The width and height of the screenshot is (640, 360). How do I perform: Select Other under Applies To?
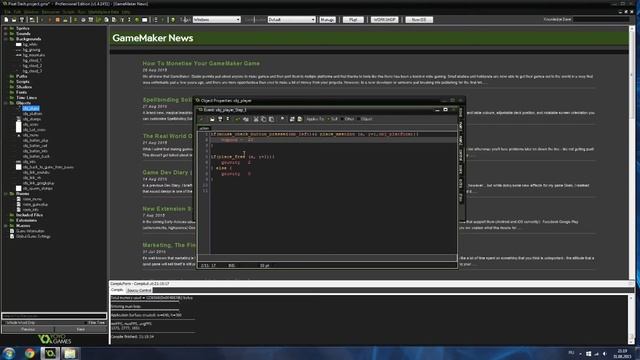click(x=347, y=119)
